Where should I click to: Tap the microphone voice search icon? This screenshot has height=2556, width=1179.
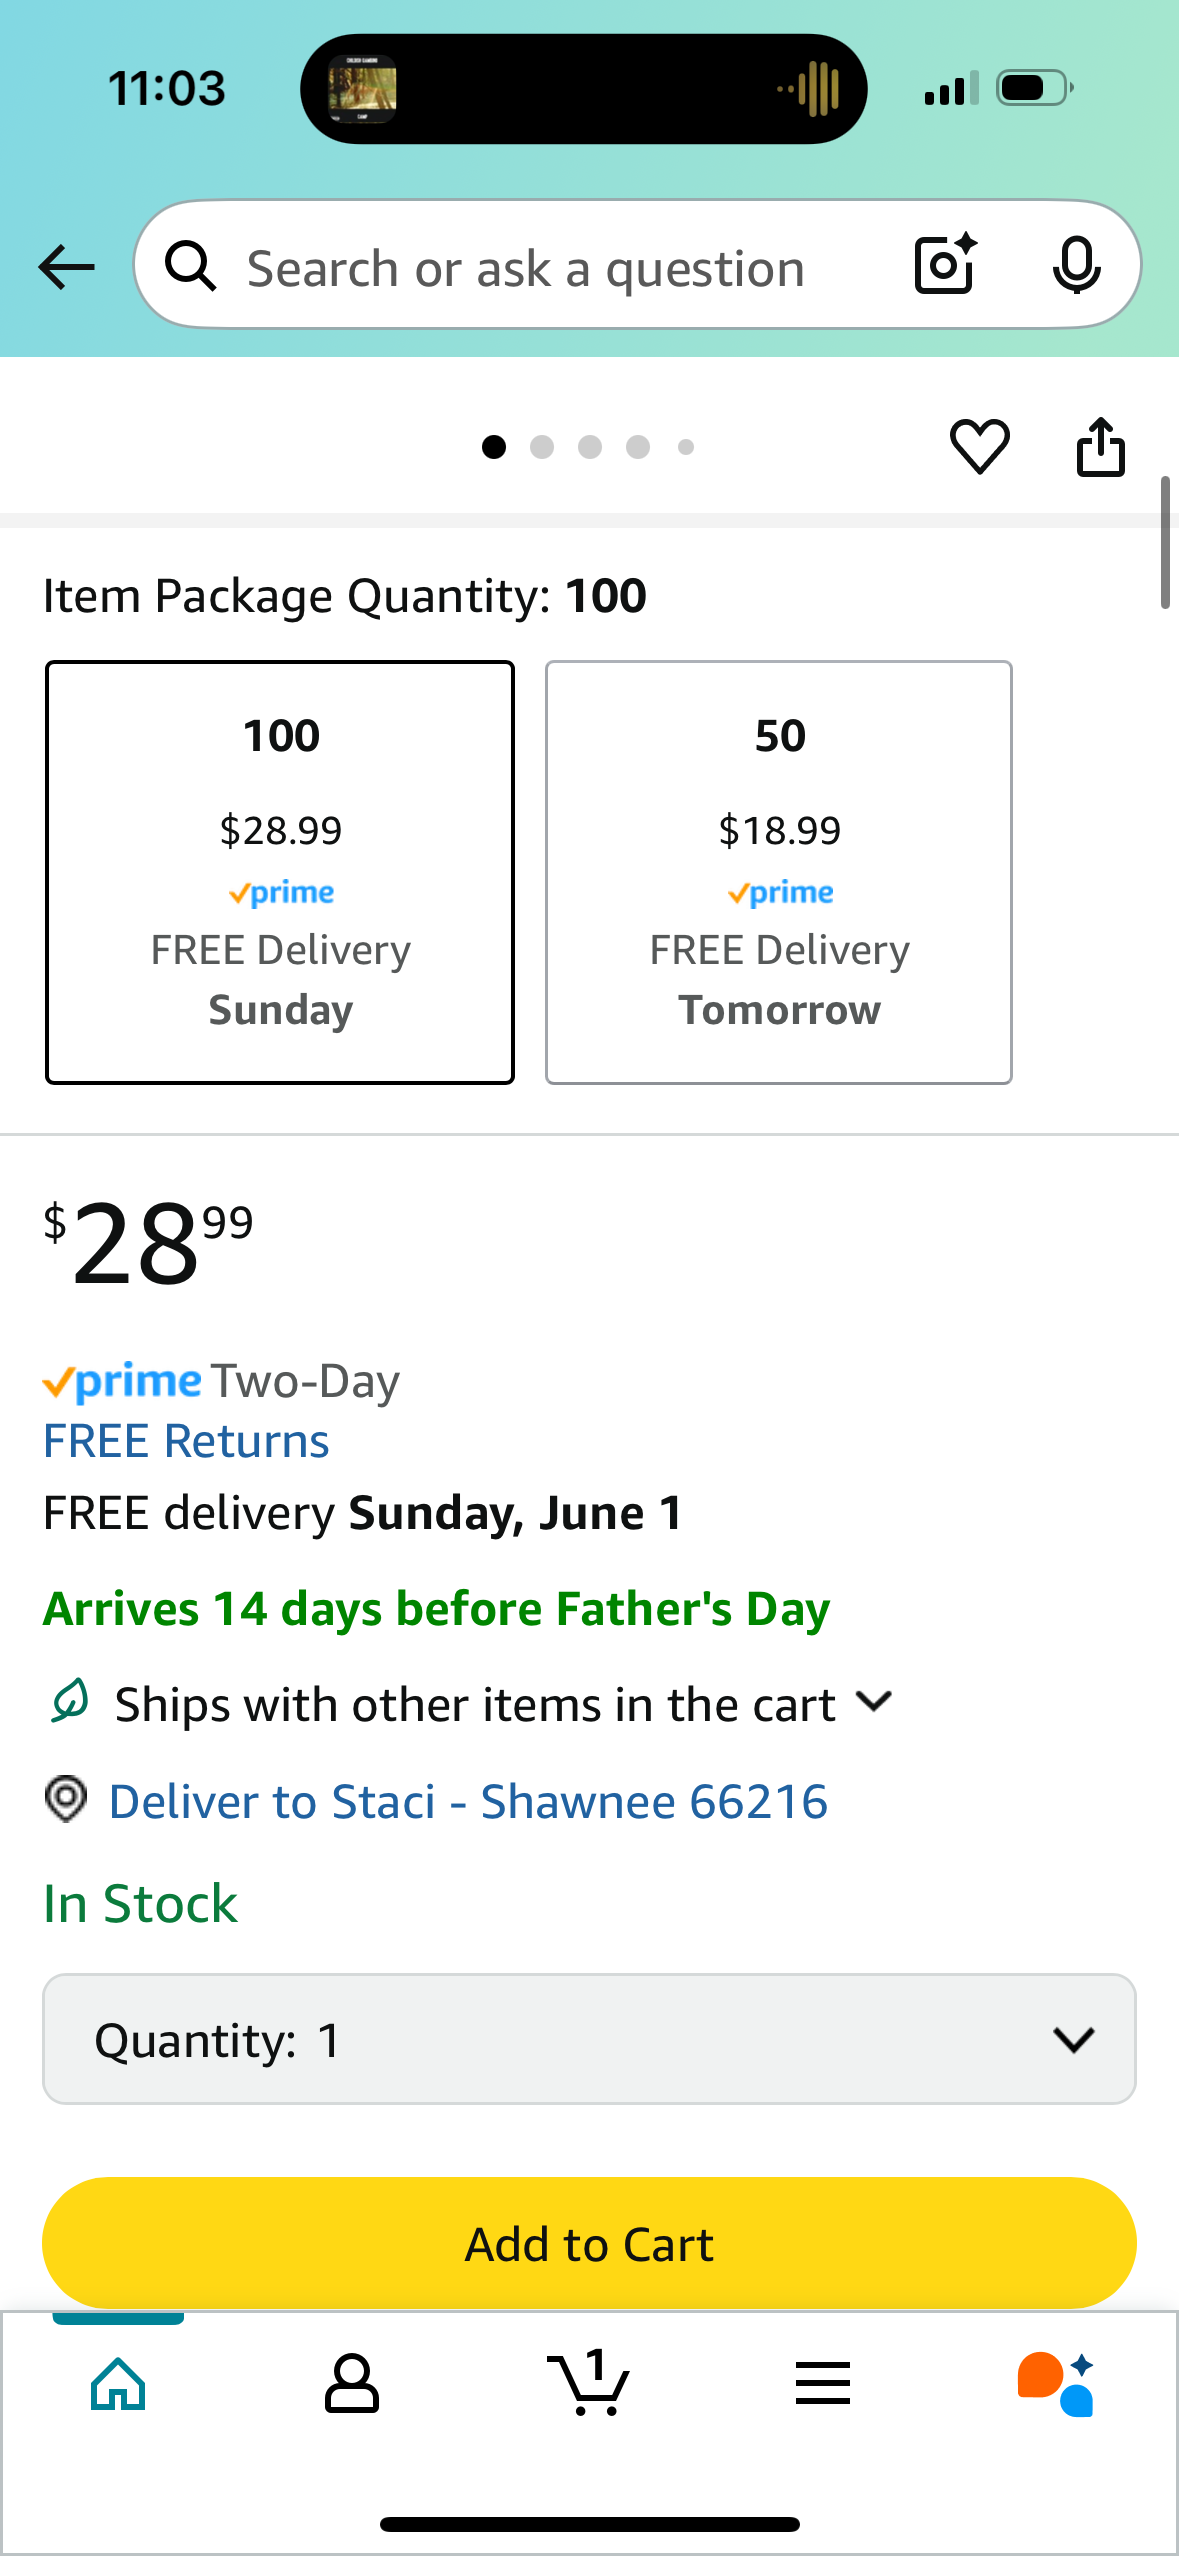(x=1076, y=265)
